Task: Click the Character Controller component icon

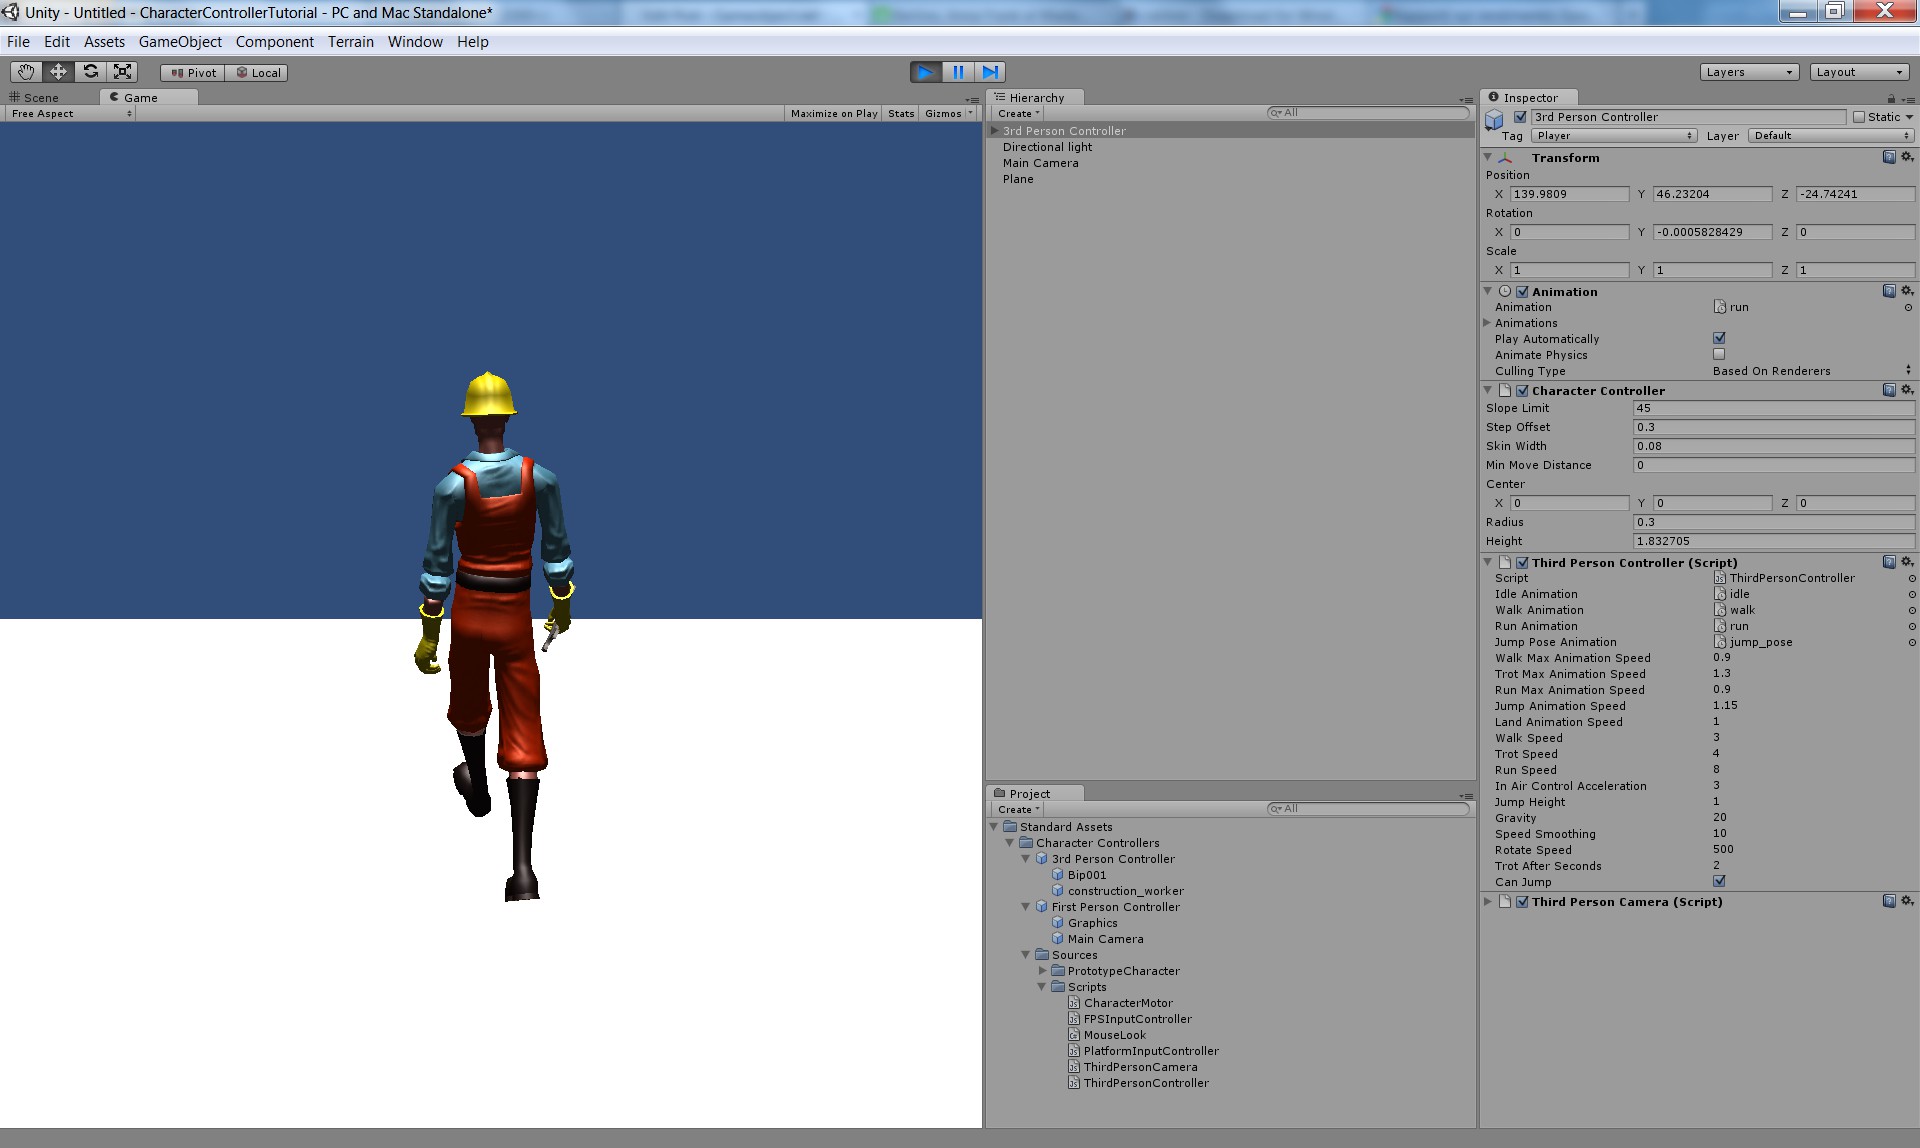Action: [1505, 391]
